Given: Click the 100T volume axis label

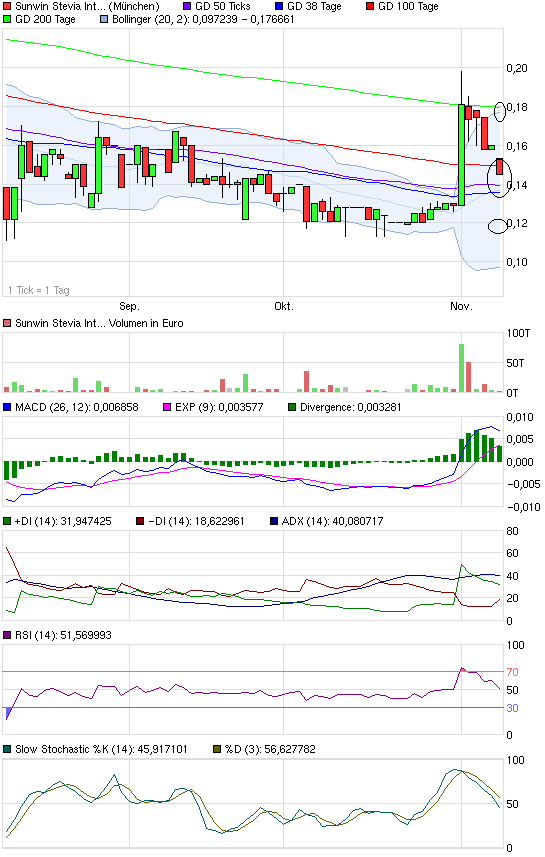Looking at the screenshot, I should (518, 333).
